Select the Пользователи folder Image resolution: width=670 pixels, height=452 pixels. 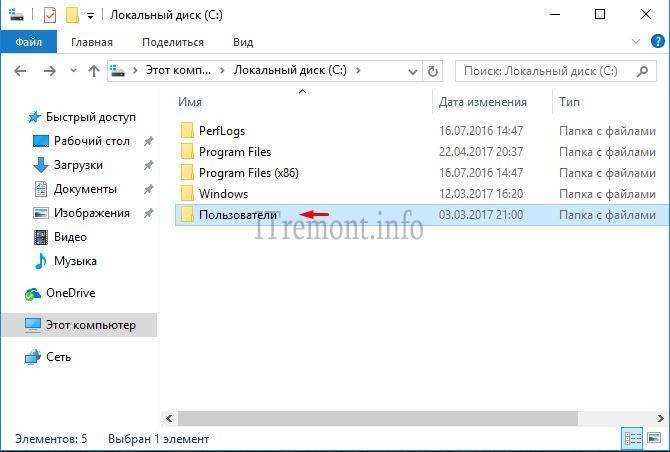238,214
